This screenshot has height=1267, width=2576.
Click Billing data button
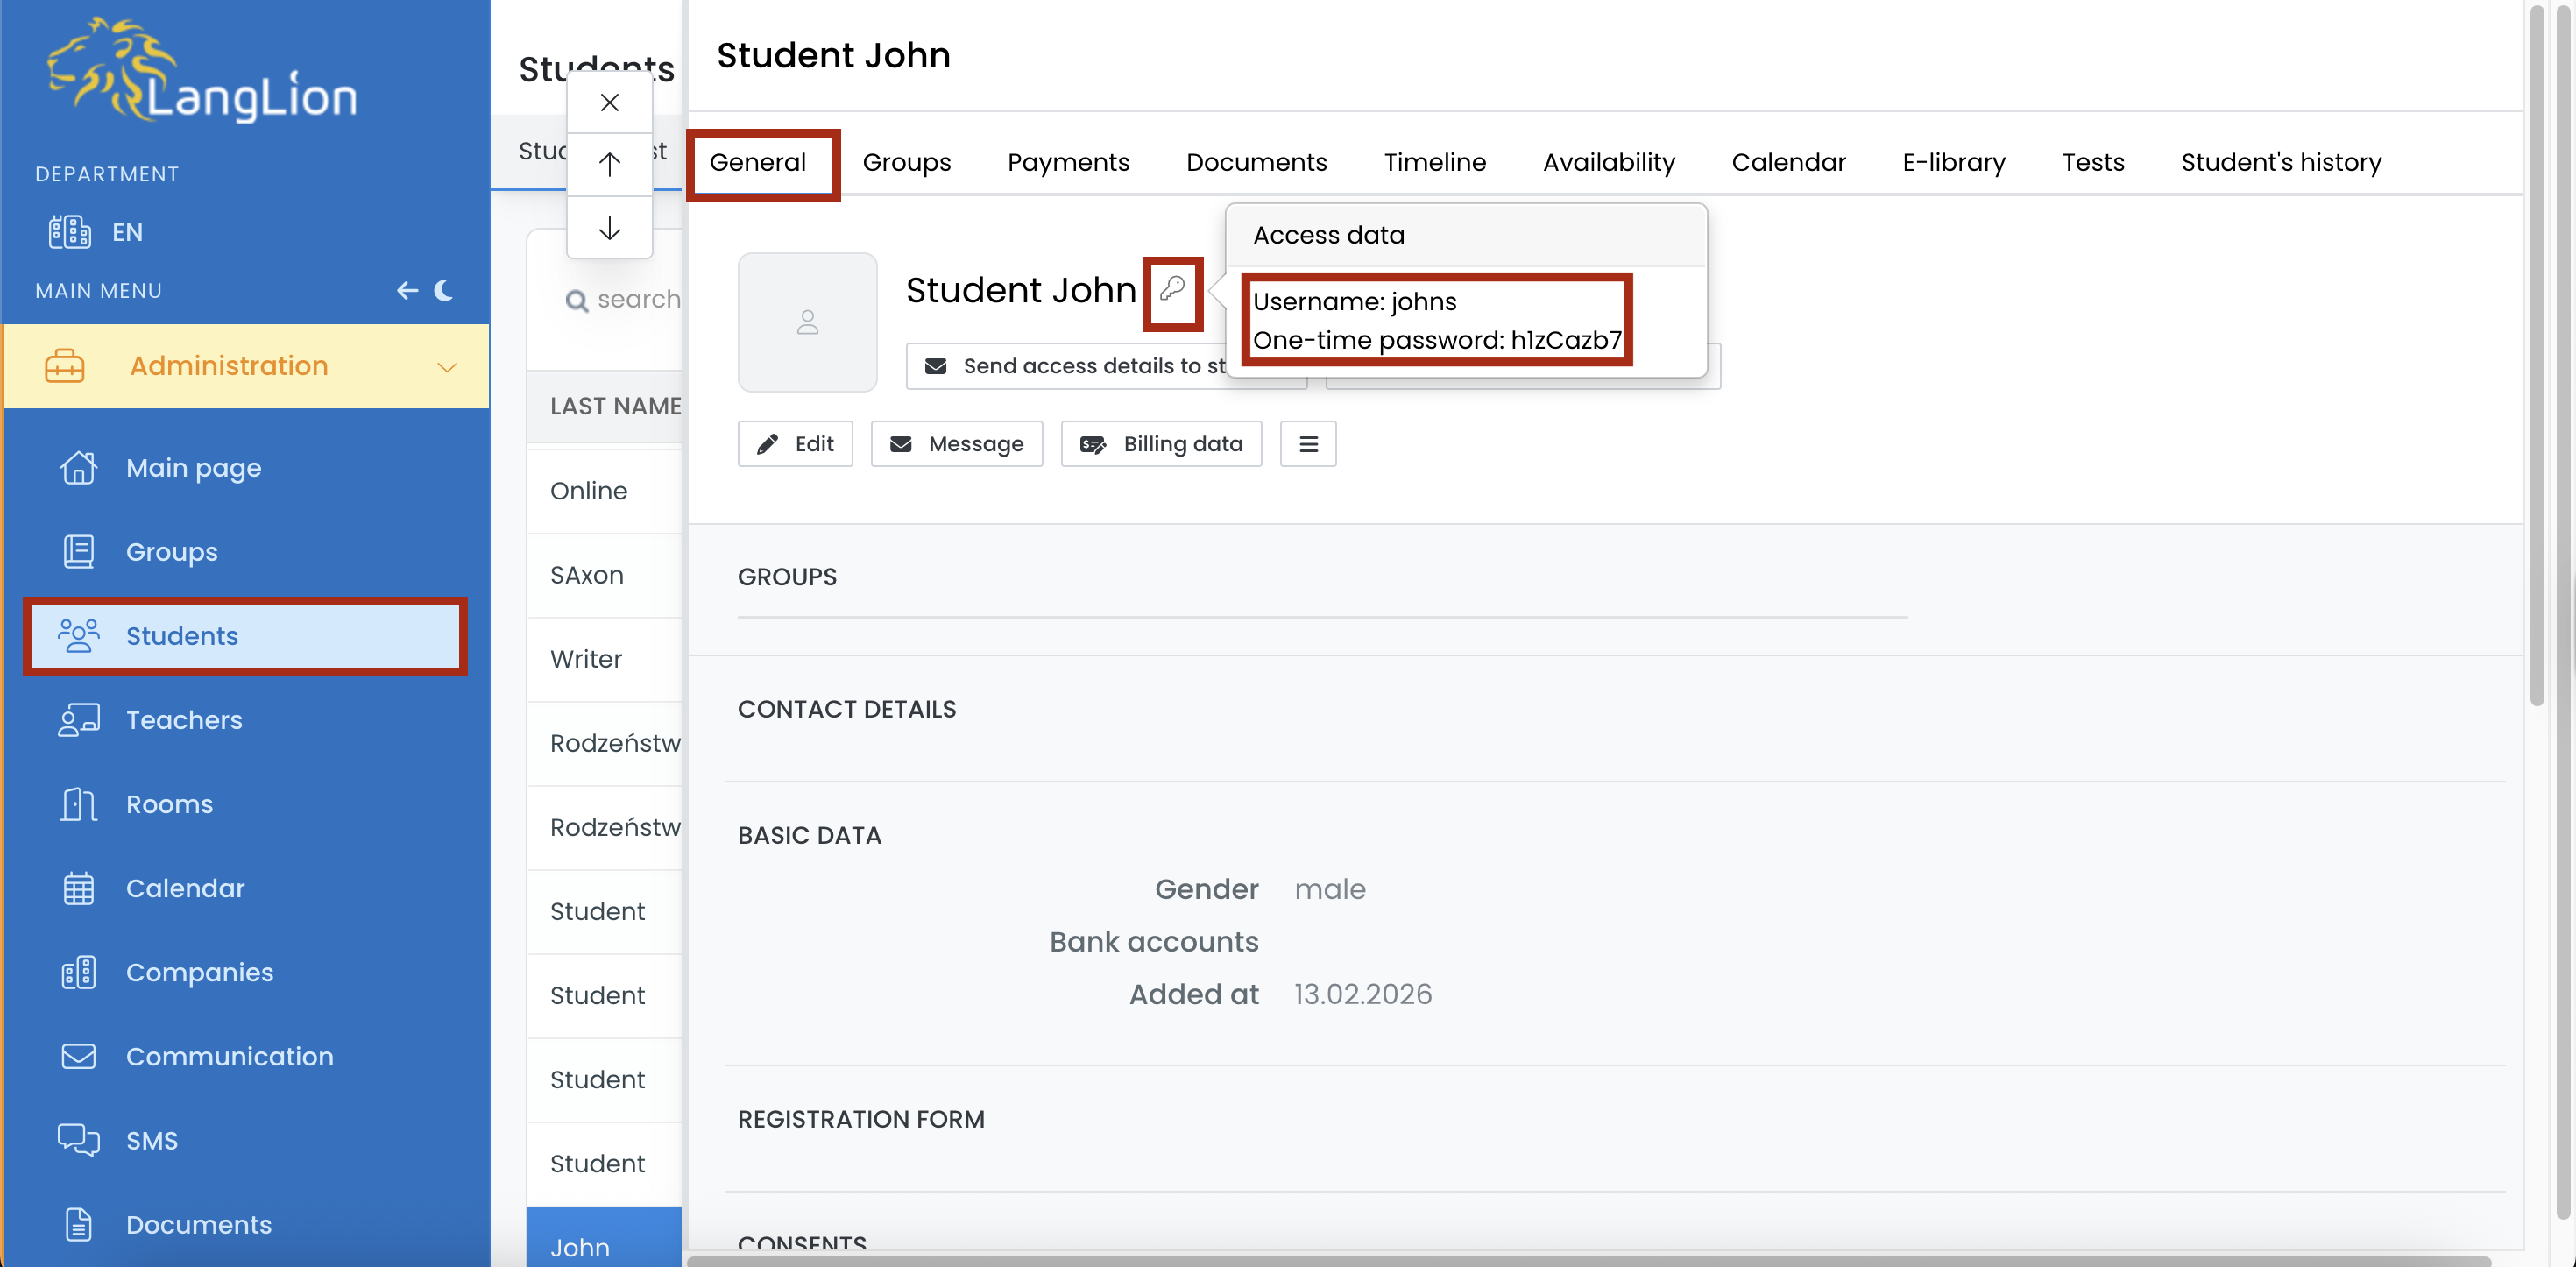click(x=1160, y=444)
